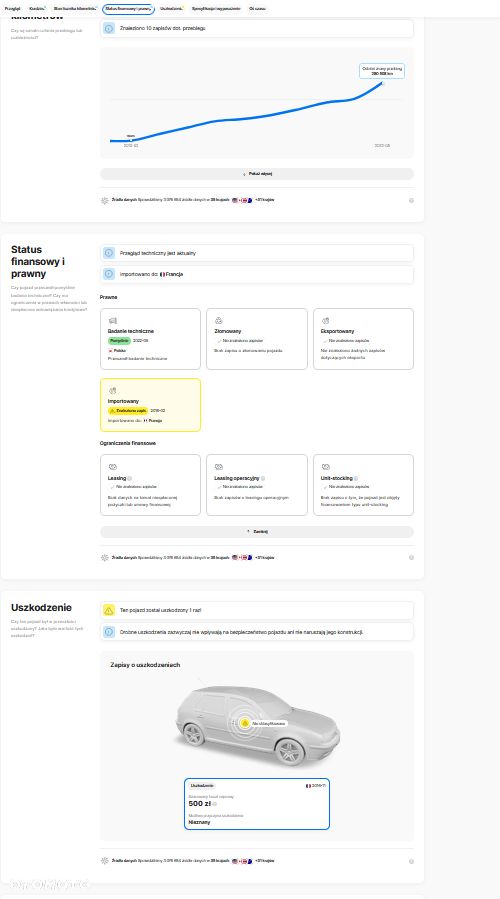The image size is (500, 899).
Task: Click the Badanie techniczne card icon
Action: [x=112, y=320]
